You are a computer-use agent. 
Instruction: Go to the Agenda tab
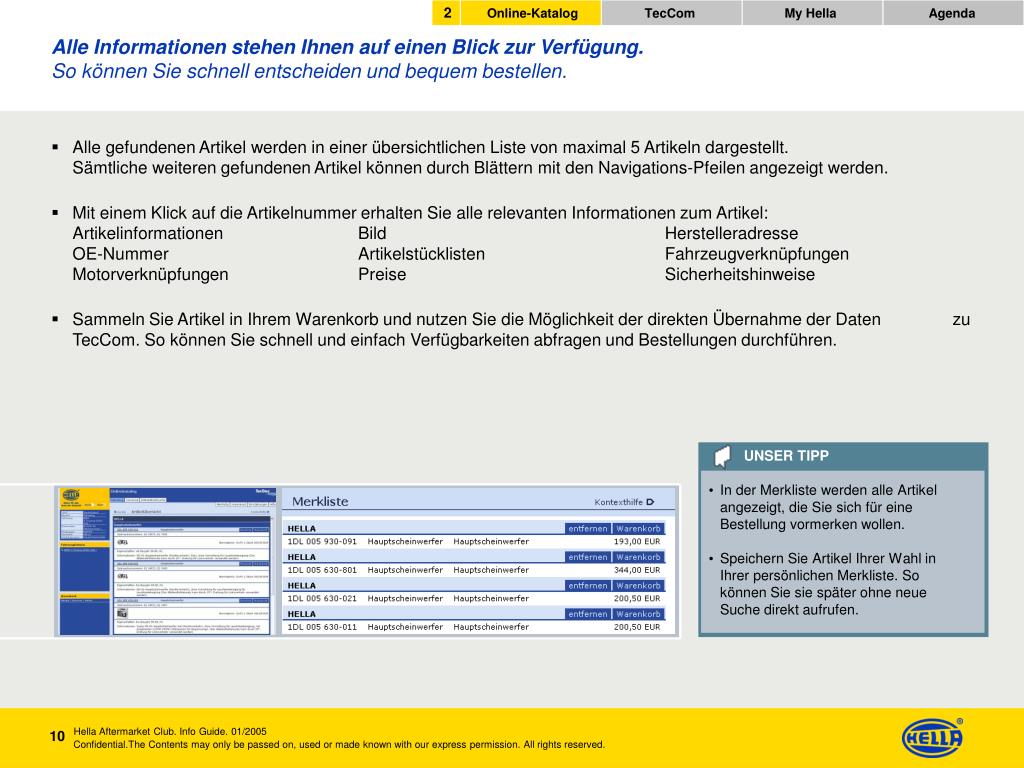click(x=952, y=13)
